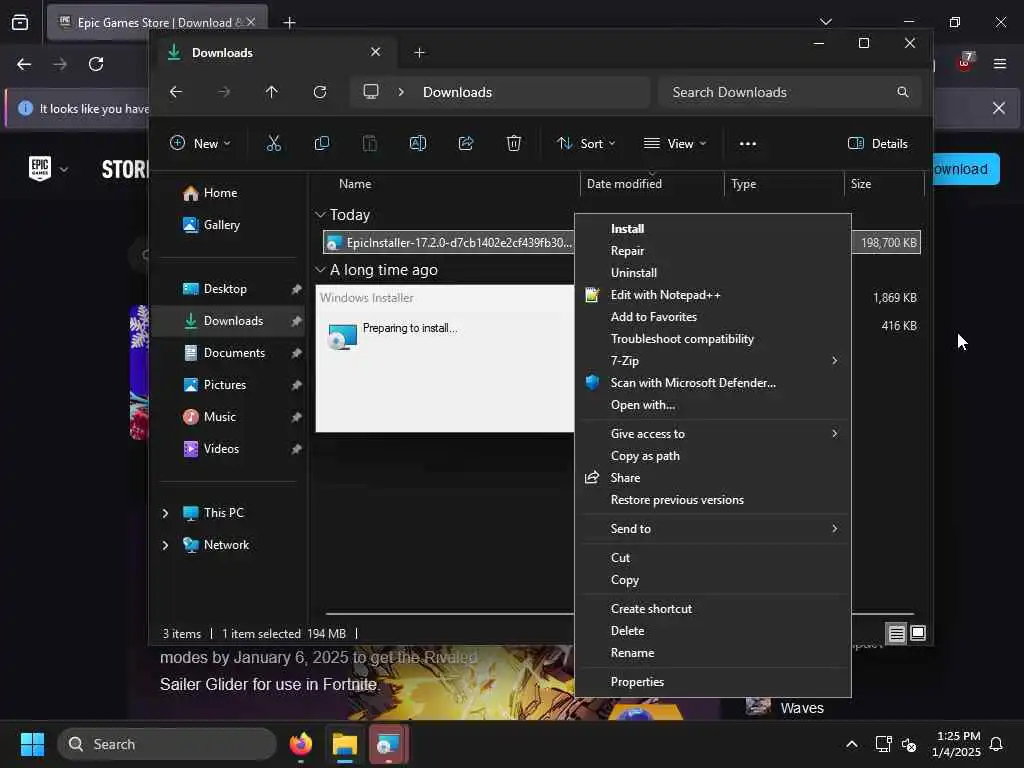This screenshot has width=1024, height=768.
Task: Click the Epic Games logo
Action: pyautogui.click(x=40, y=168)
